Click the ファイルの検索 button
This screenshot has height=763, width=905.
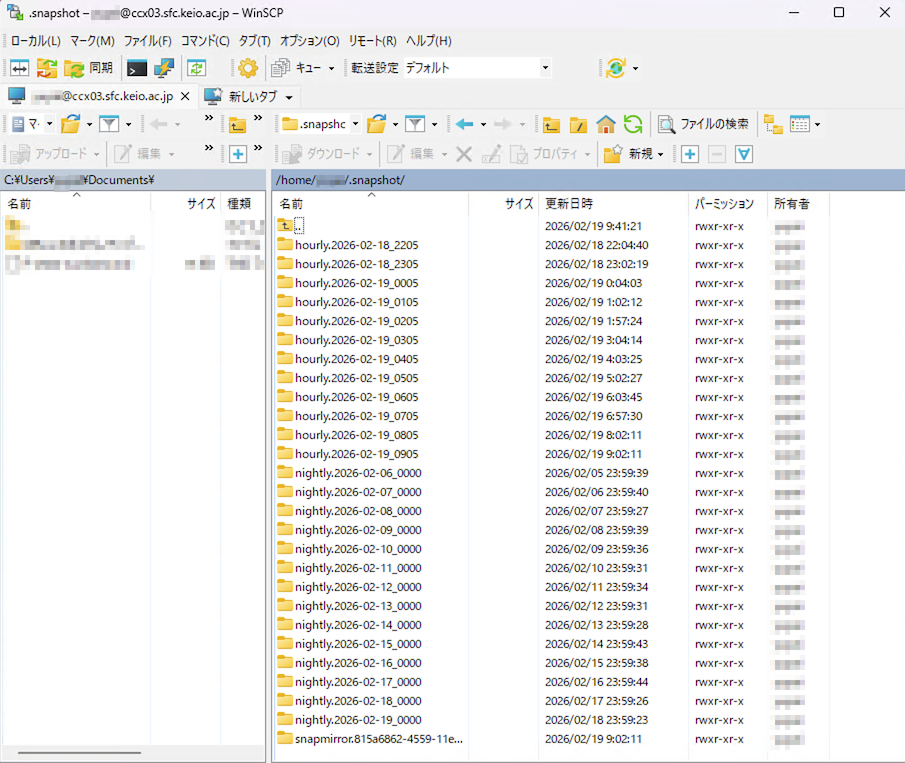(x=703, y=124)
